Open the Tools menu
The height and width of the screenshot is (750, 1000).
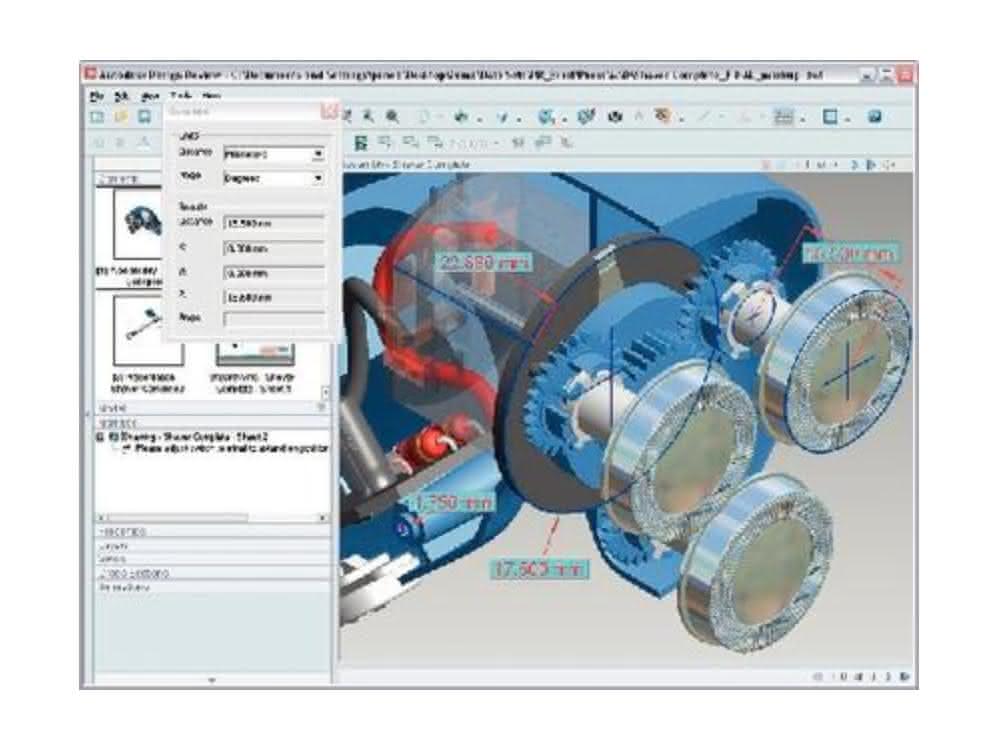click(x=180, y=96)
